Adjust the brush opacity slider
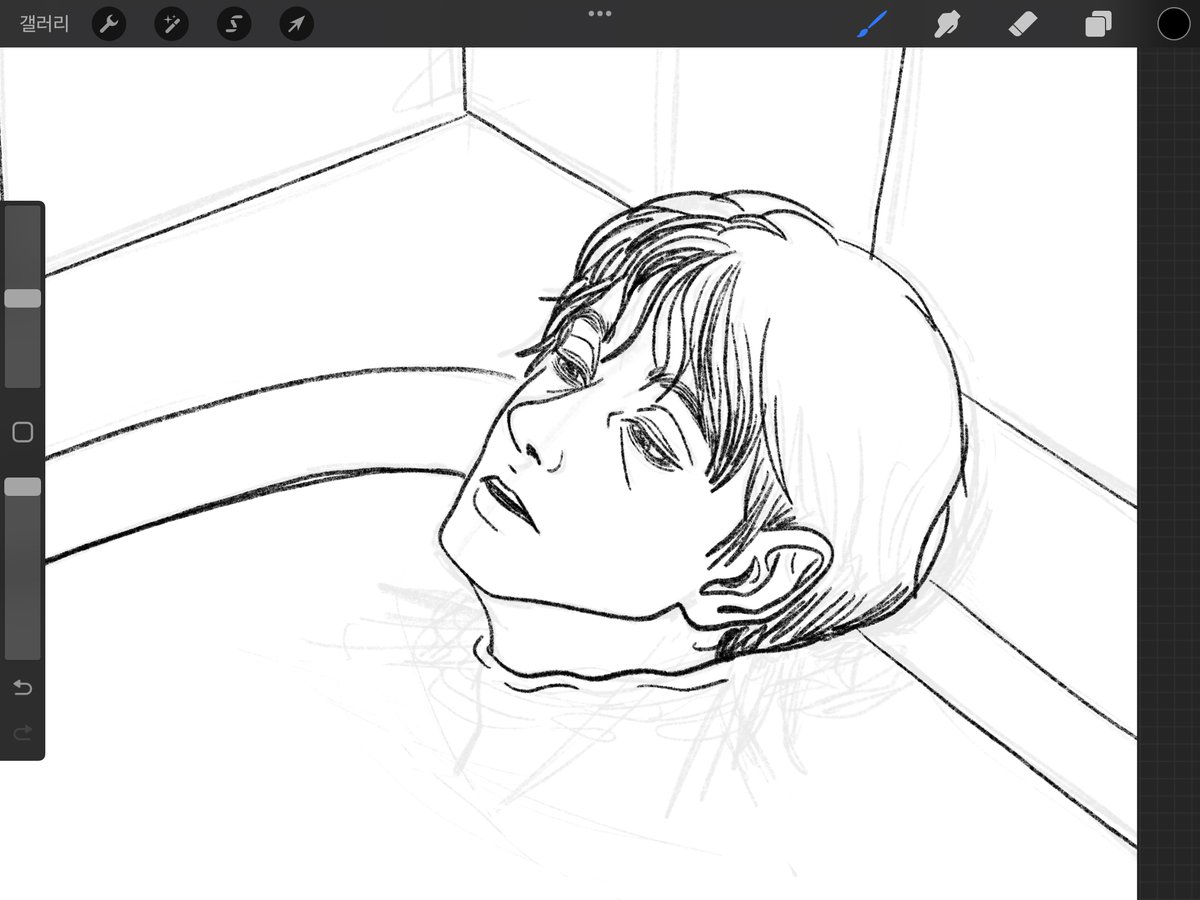The image size is (1200, 900). point(22,487)
